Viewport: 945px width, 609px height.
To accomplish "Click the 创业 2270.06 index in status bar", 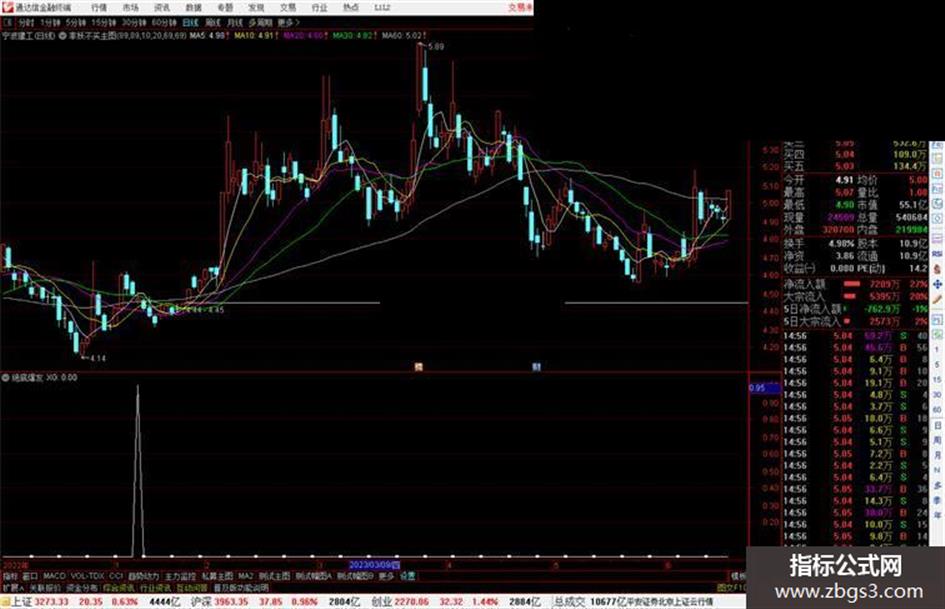I will click(400, 602).
